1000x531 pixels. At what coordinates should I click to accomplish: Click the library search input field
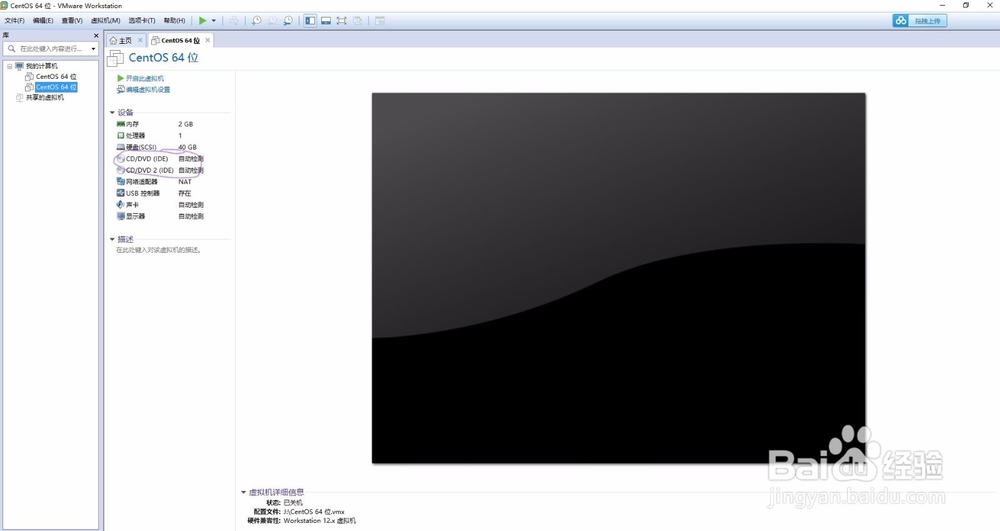click(x=48, y=48)
